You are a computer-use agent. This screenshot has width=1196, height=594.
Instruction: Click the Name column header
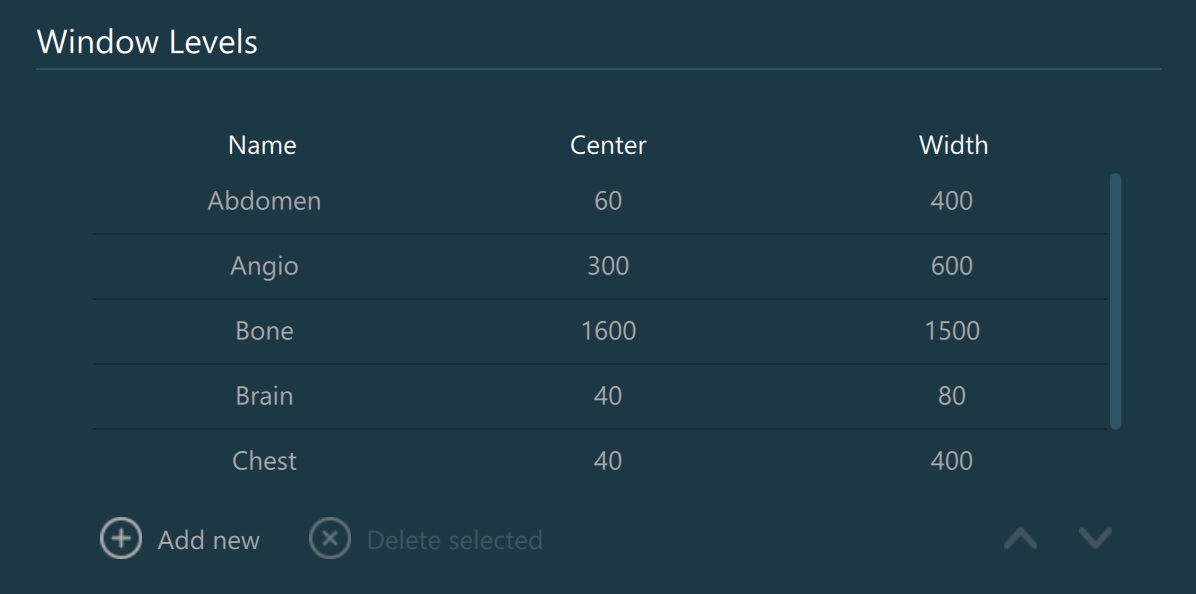tap(262, 145)
